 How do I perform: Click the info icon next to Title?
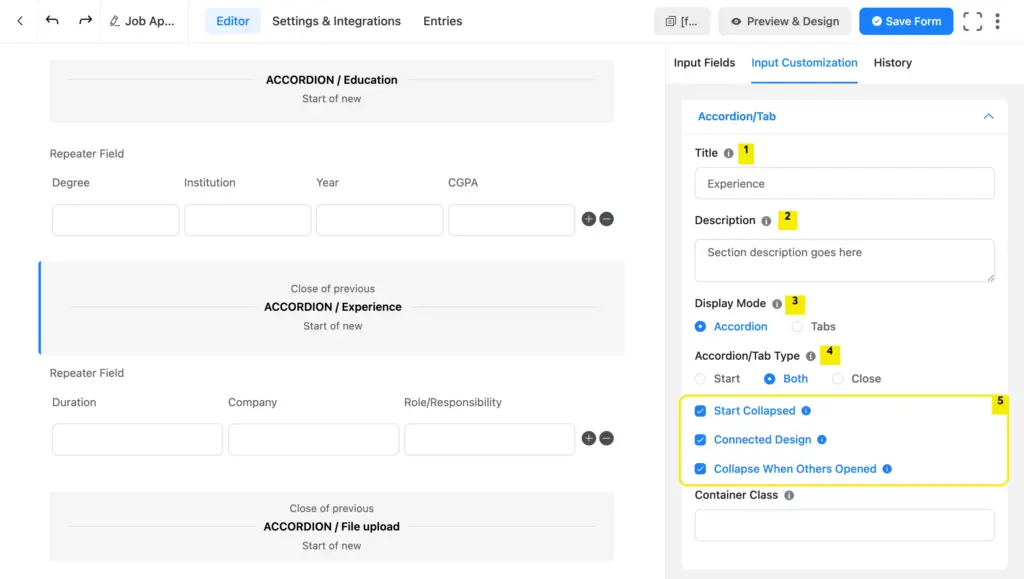point(726,153)
